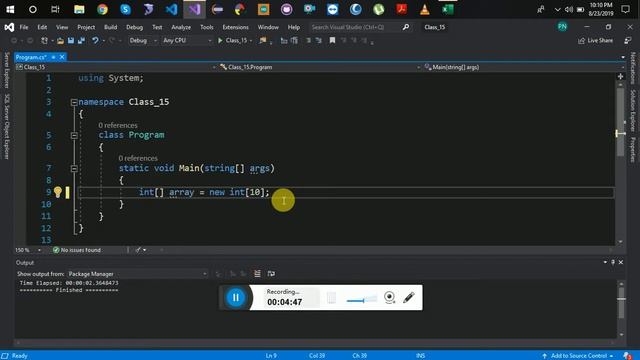The width and height of the screenshot is (640, 360).
Task: Open the Debug configuration dropdown
Action: (142, 40)
